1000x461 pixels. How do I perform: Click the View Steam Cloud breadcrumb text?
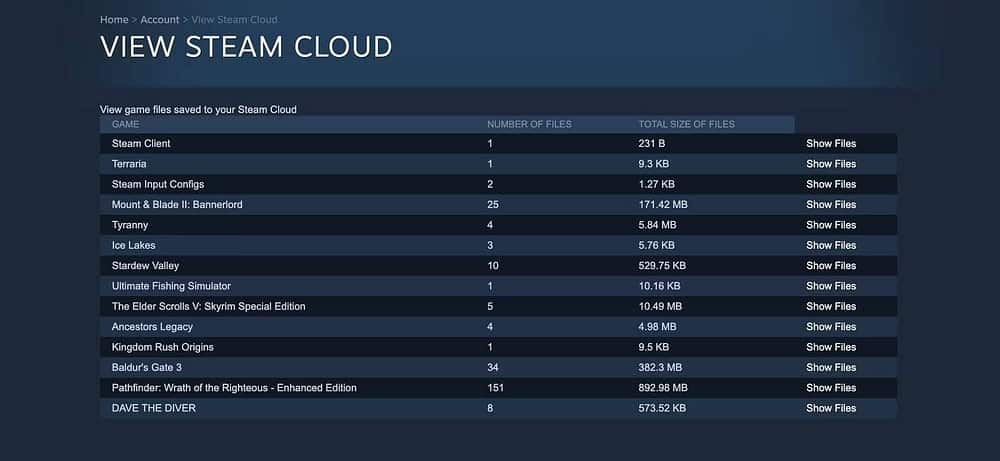click(x=234, y=20)
